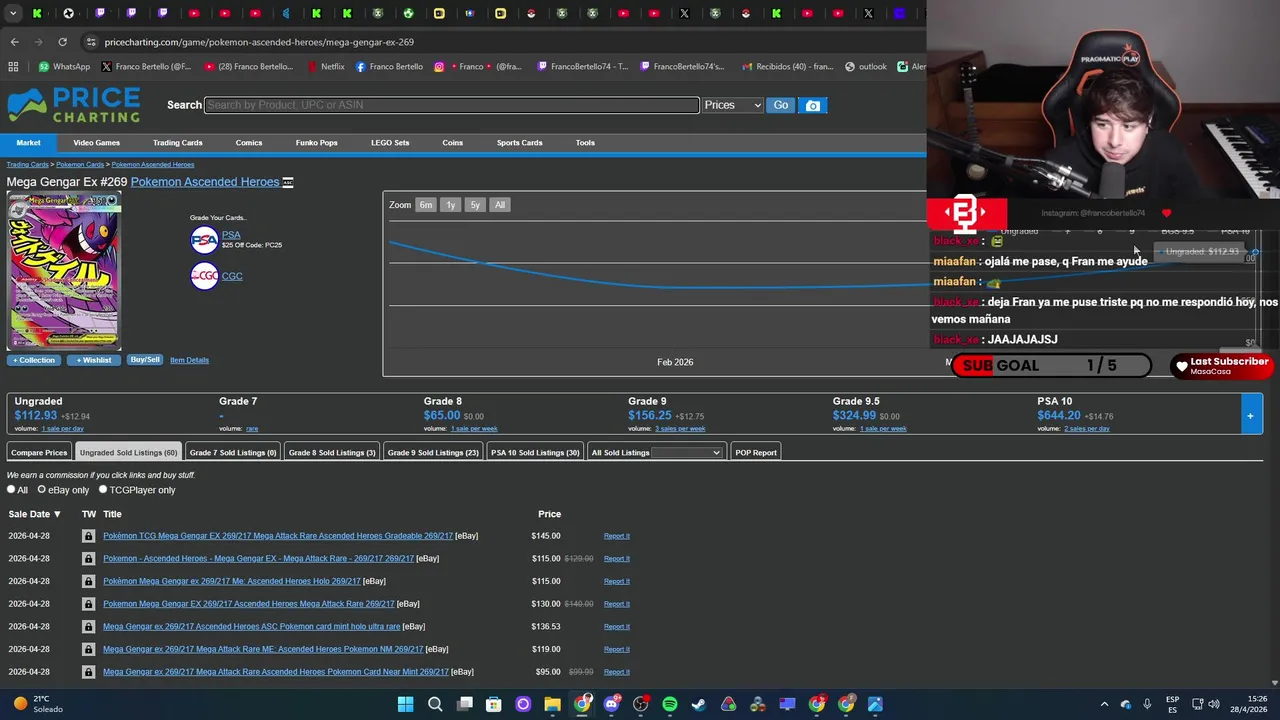
Task: Open Windows Start menu
Action: click(x=405, y=704)
